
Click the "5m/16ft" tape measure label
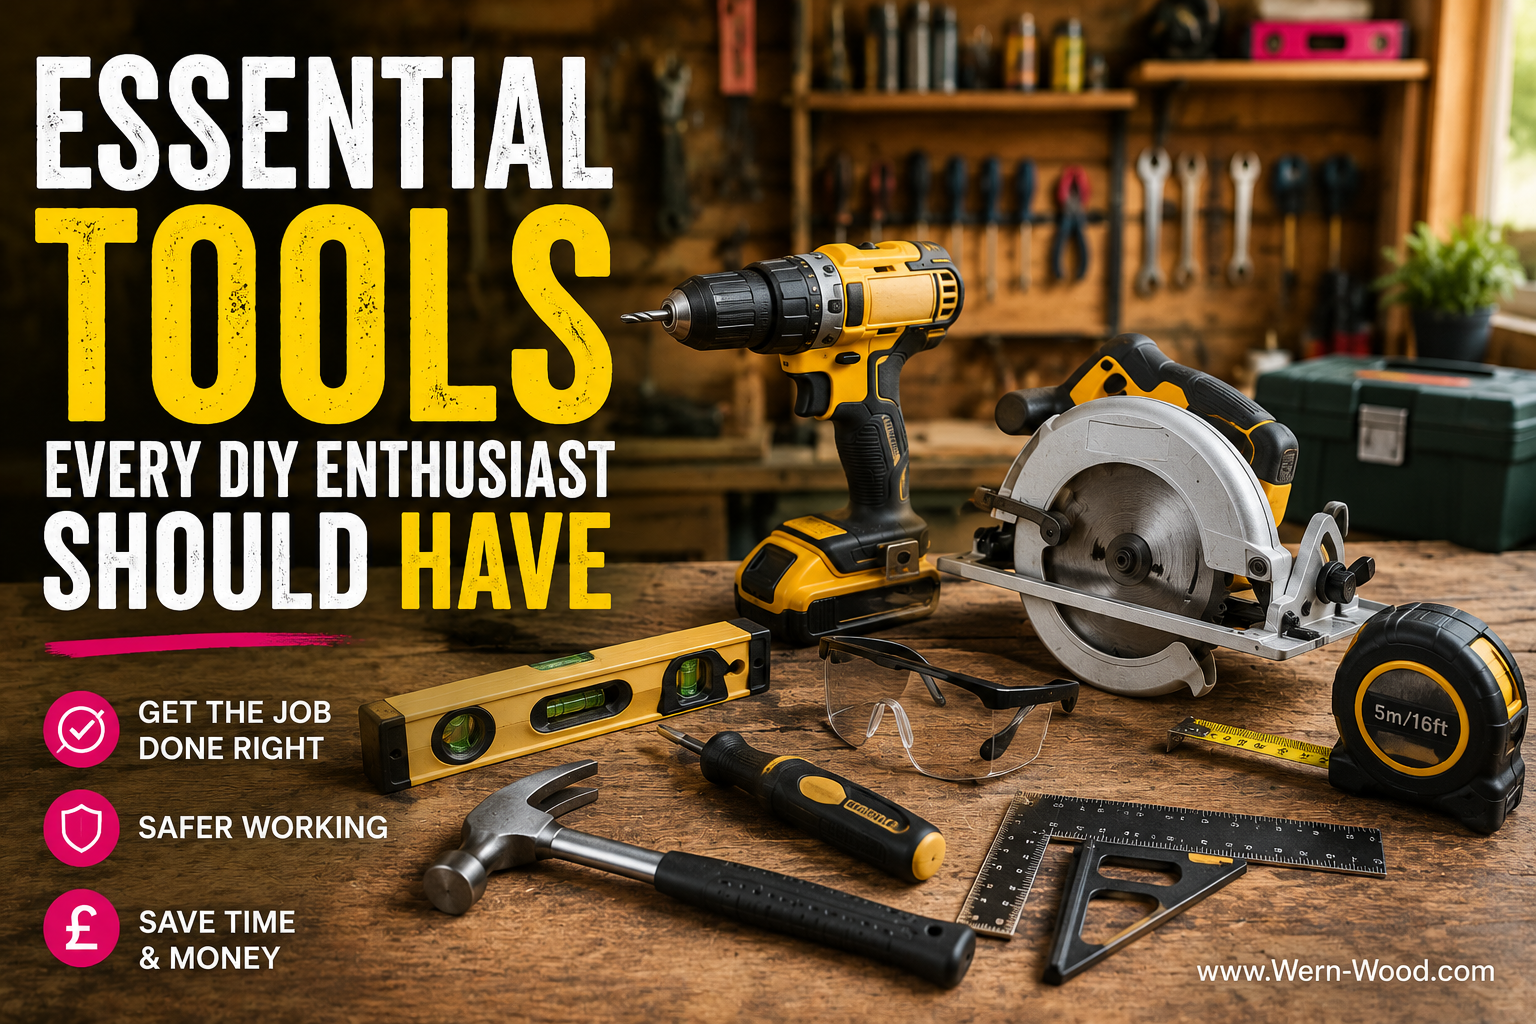click(1410, 718)
